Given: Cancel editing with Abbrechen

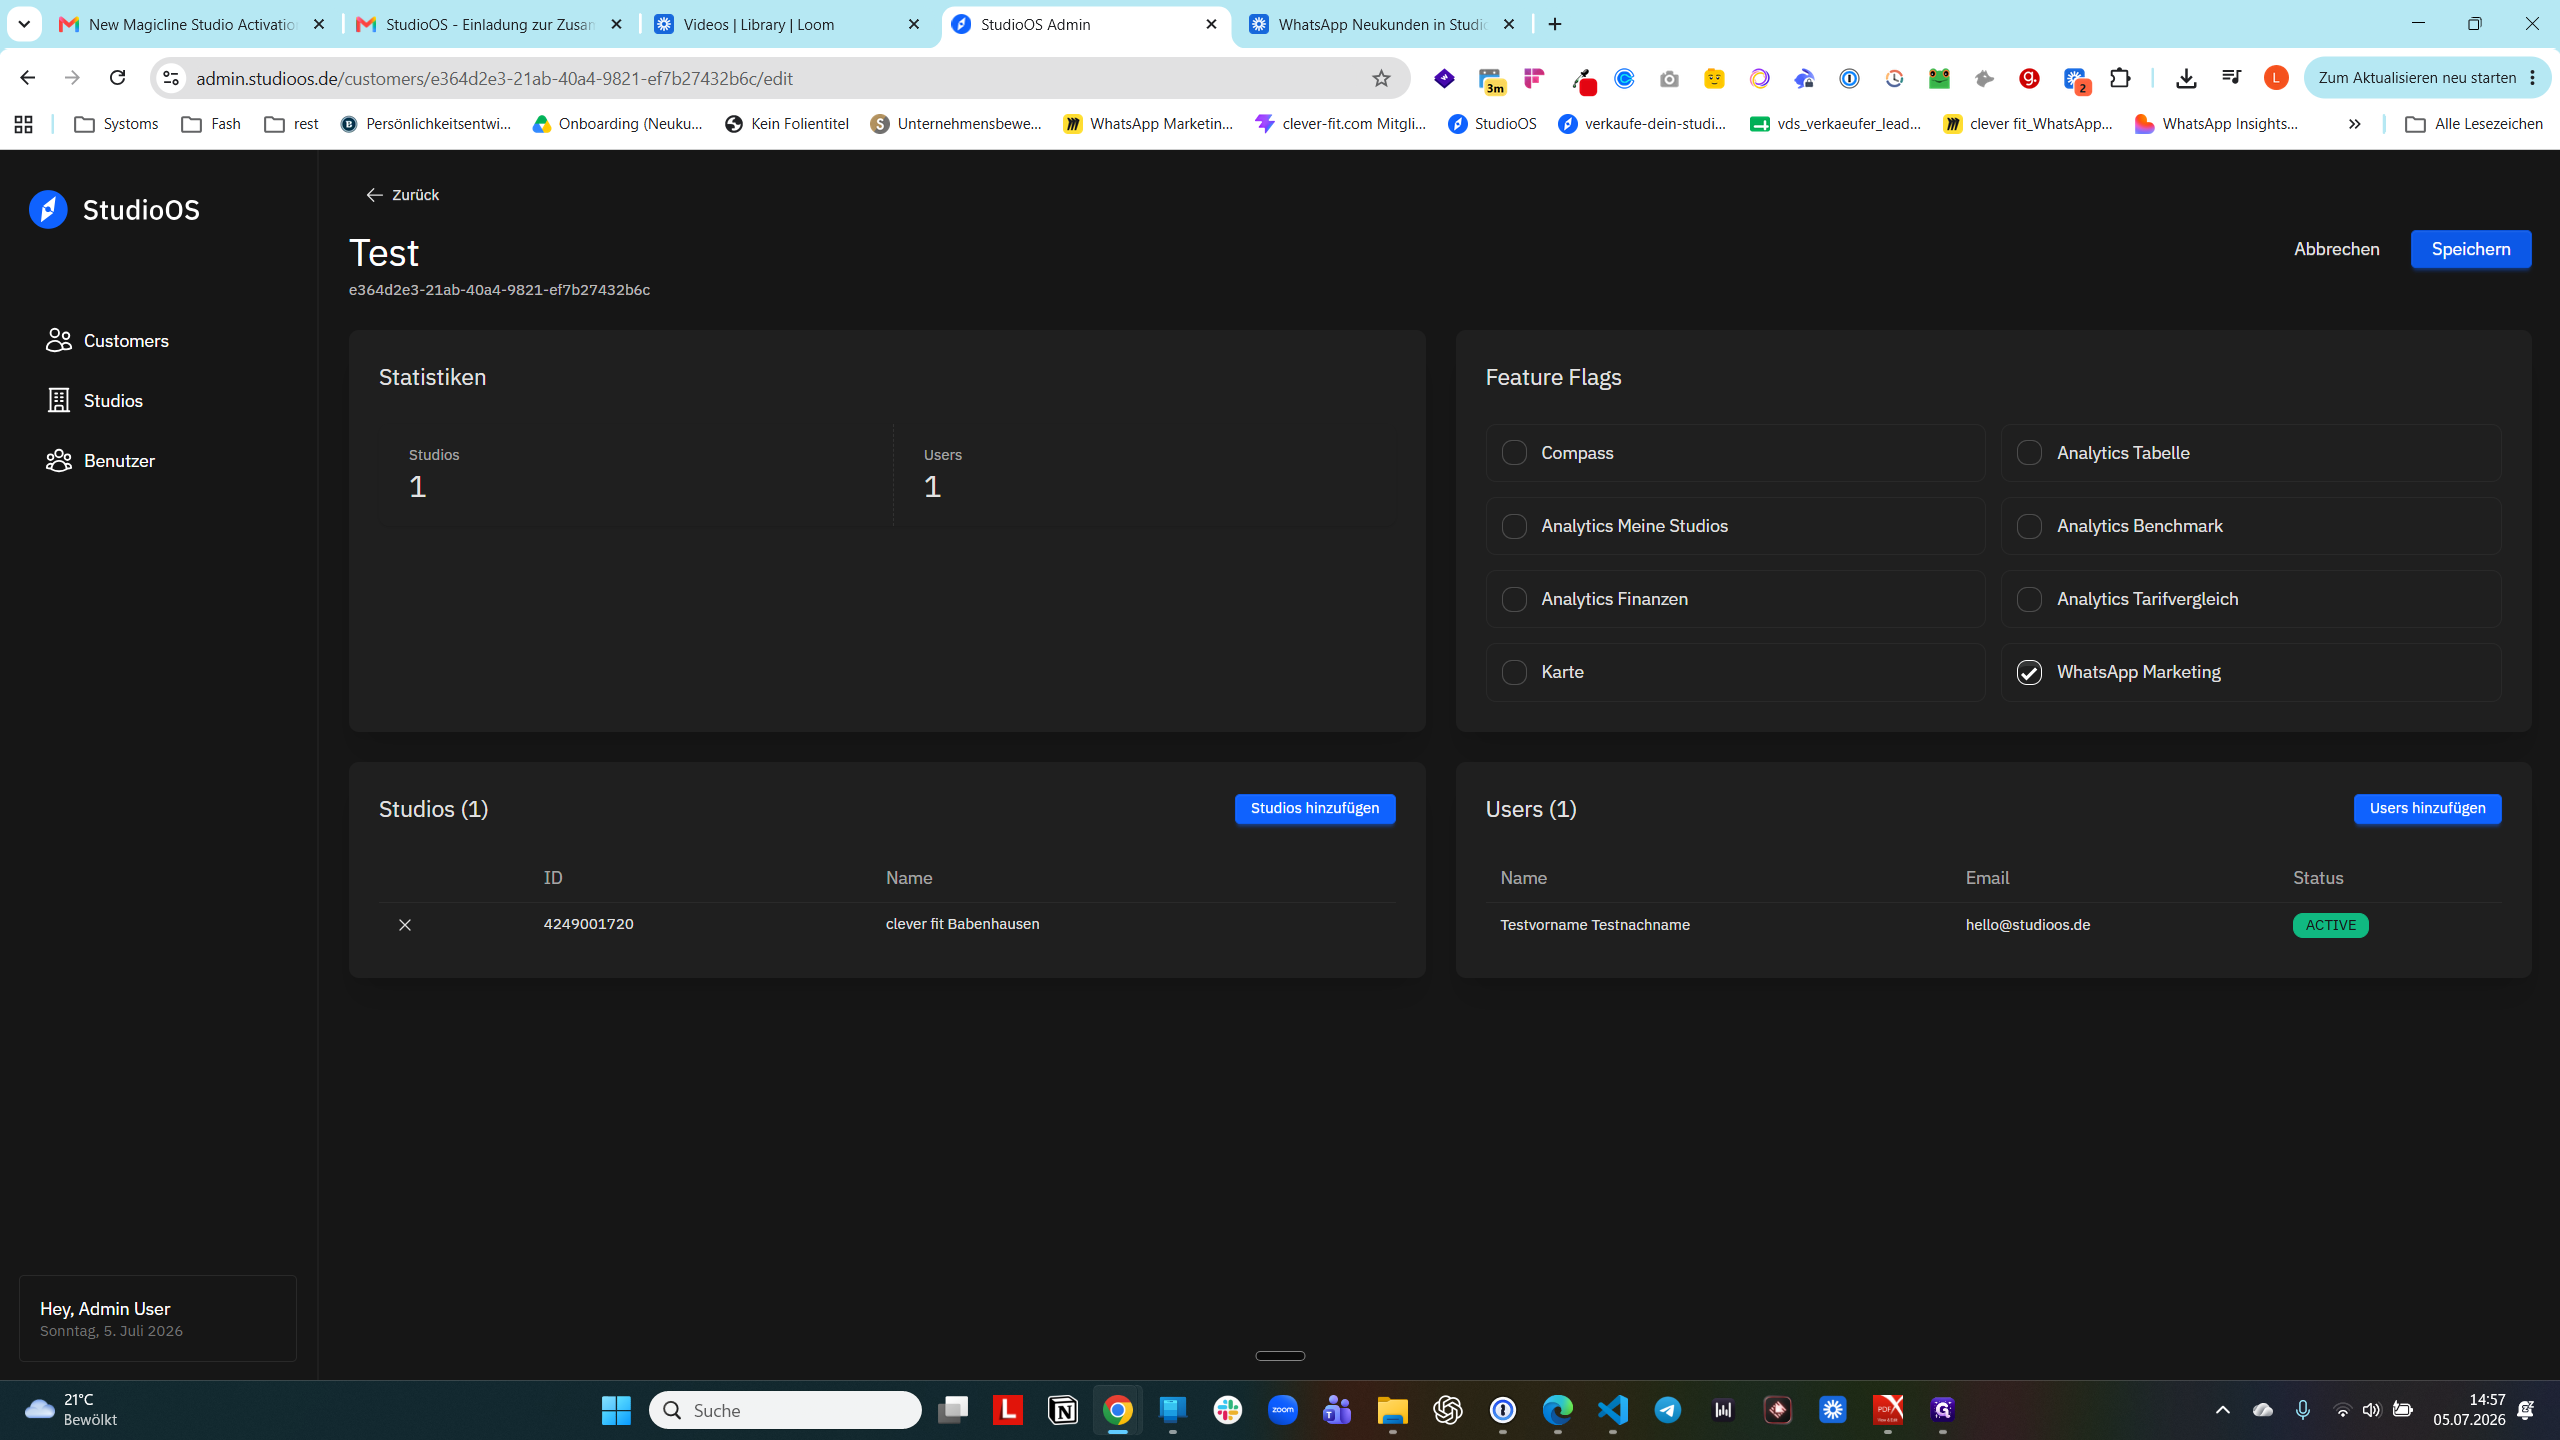Looking at the screenshot, I should [2336, 249].
